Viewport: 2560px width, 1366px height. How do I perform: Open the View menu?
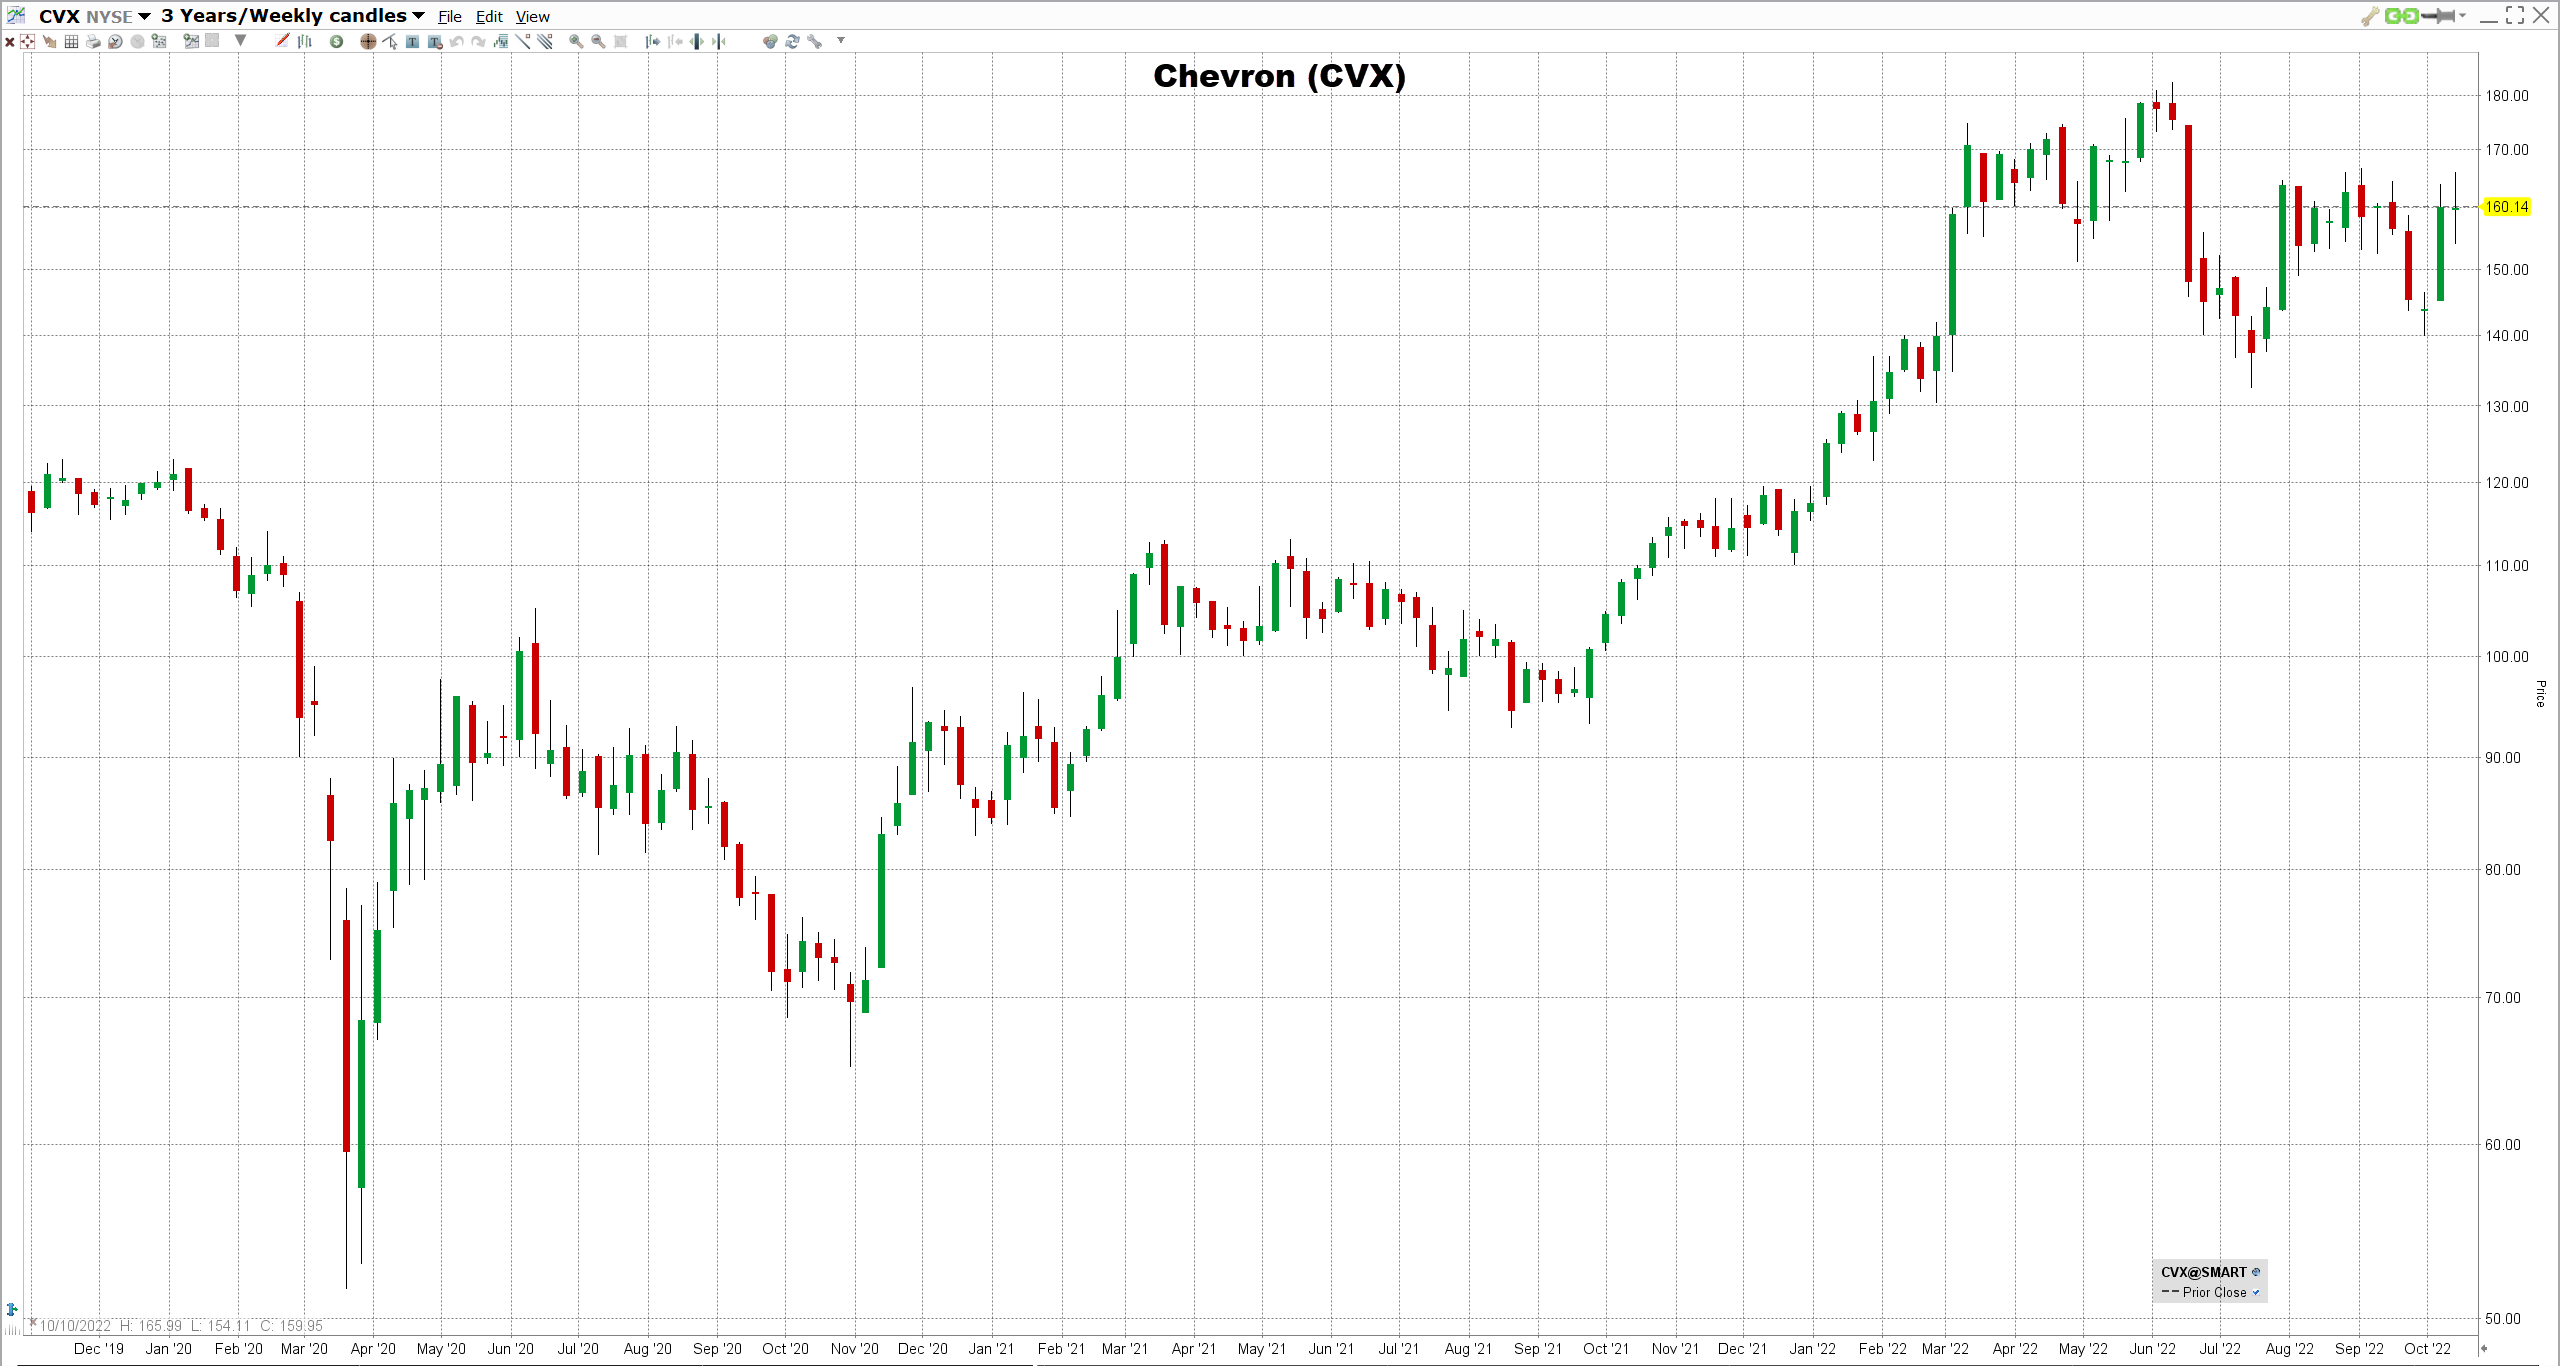click(533, 17)
